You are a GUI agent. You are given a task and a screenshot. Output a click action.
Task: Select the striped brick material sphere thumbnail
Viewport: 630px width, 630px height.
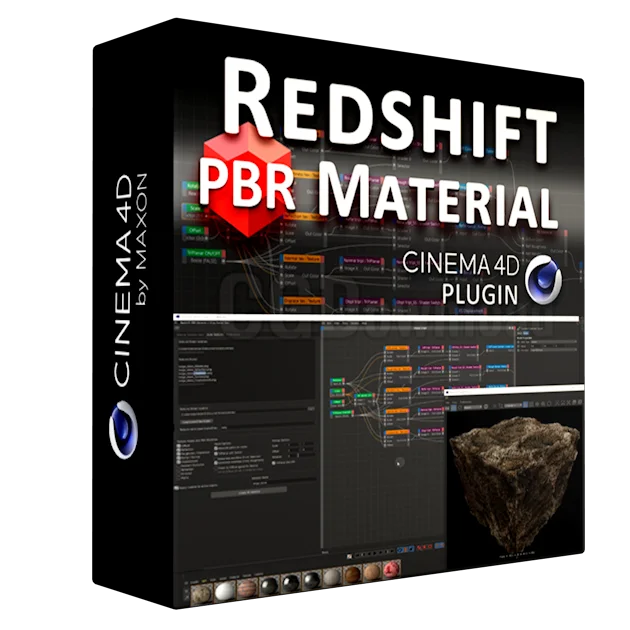tap(247, 589)
